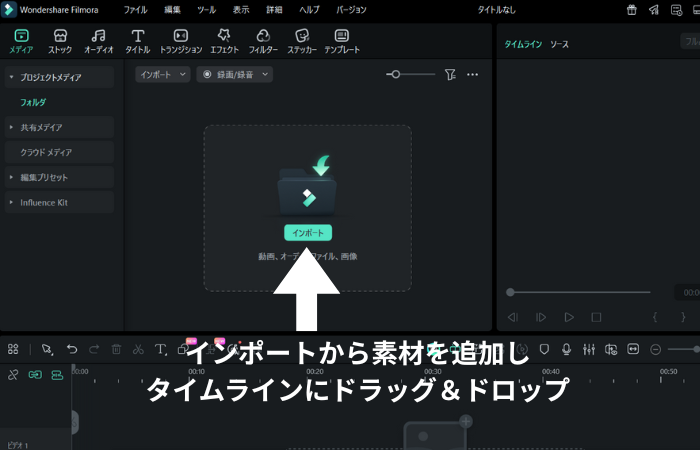Toggle the unlink chain icon
Screen dimensions: 700x450
13,375
